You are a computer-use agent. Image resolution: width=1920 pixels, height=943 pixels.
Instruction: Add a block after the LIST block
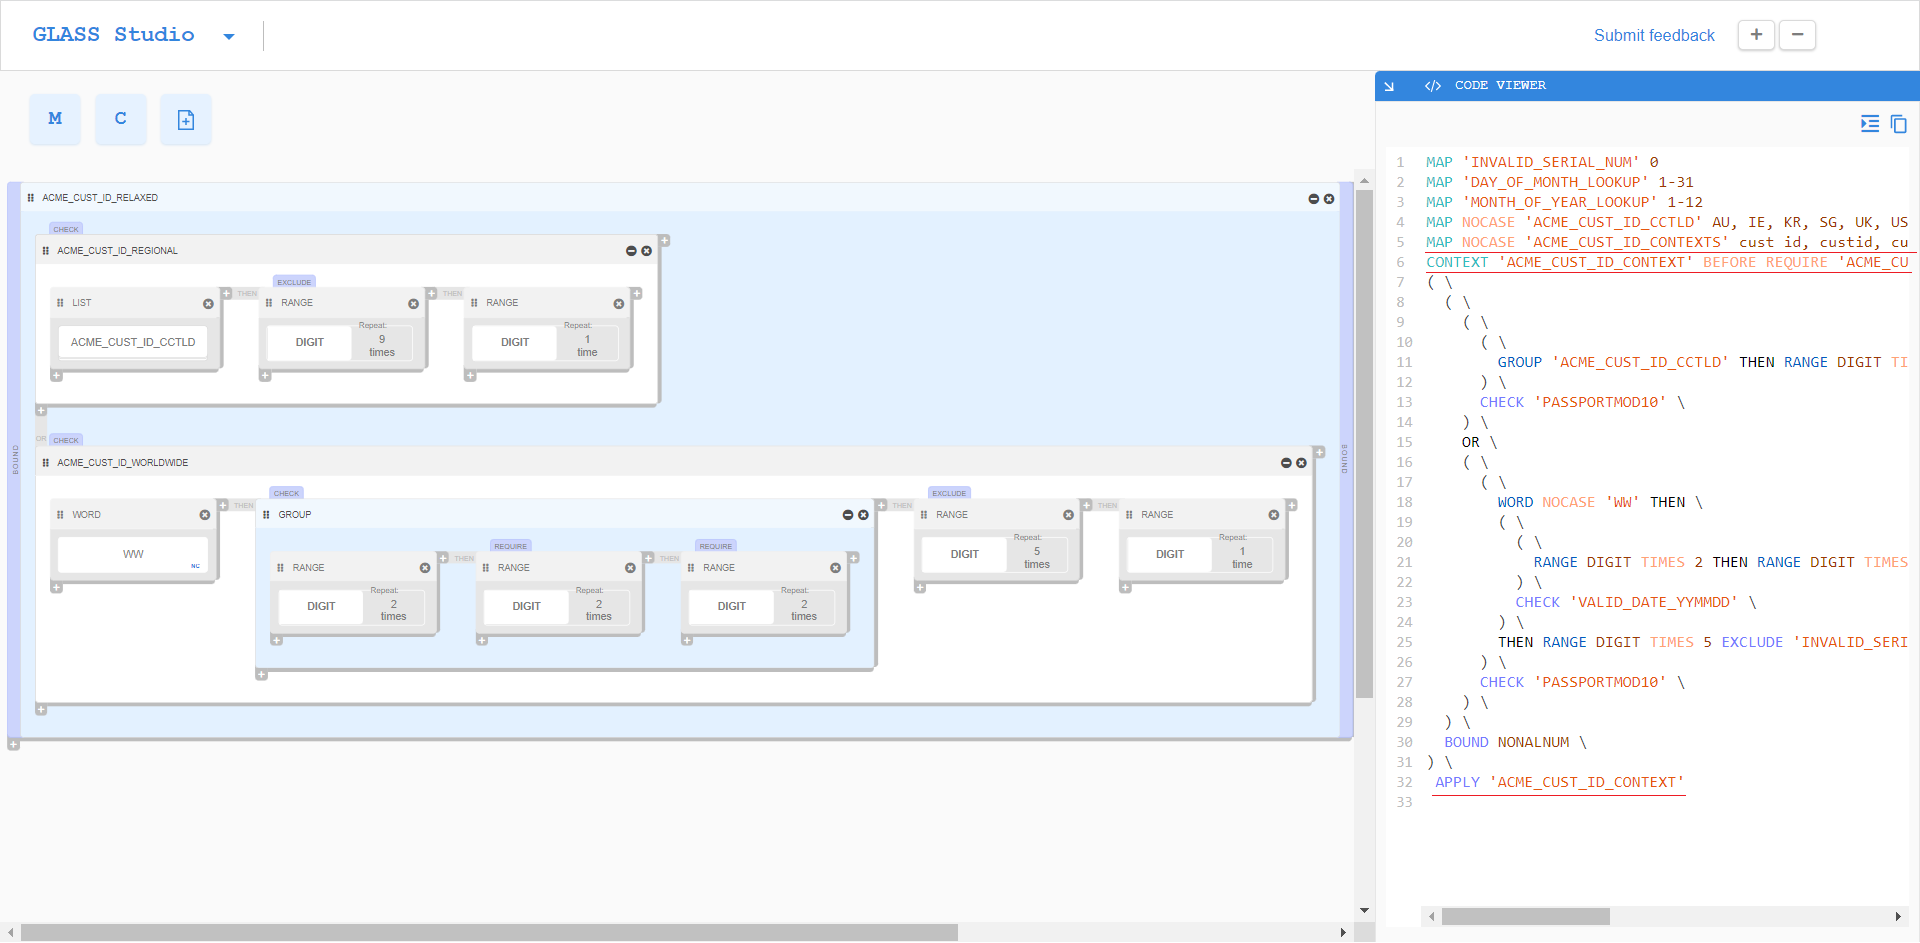point(227,294)
